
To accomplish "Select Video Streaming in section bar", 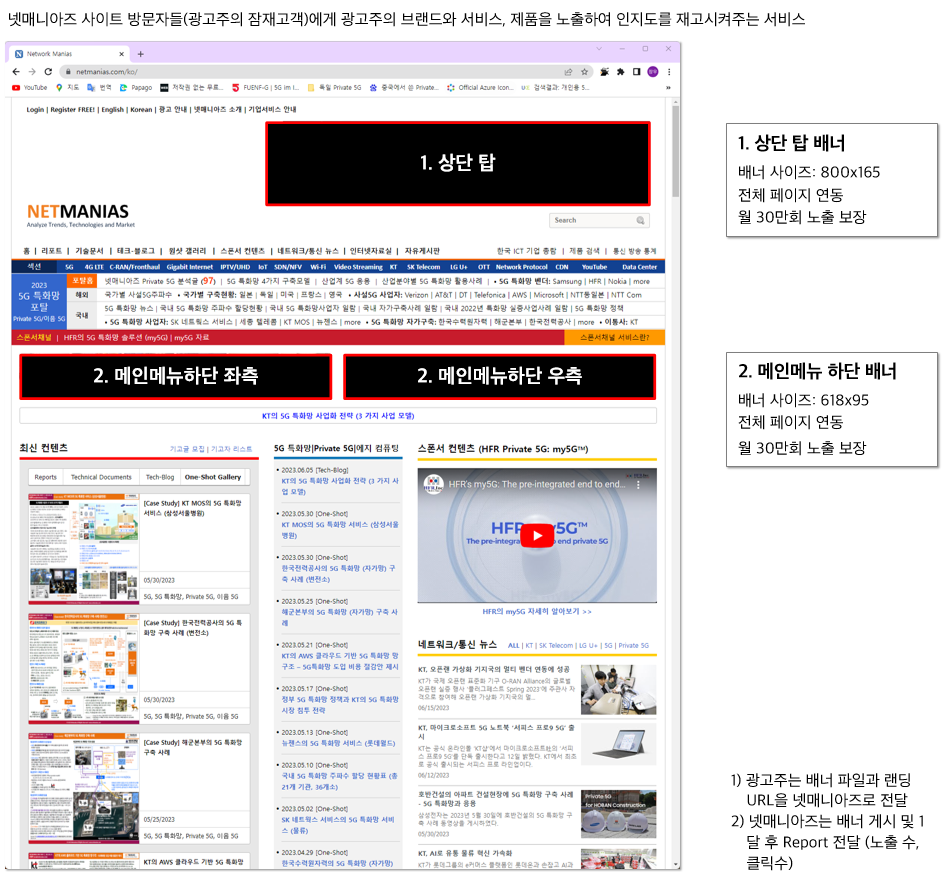I will click(x=358, y=267).
